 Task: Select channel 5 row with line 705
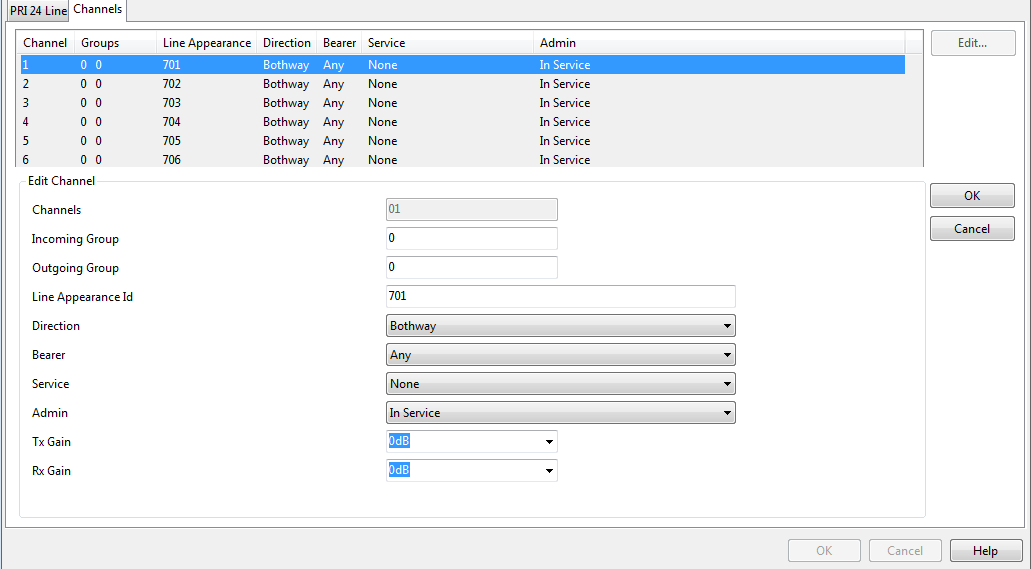pyautogui.click(x=461, y=141)
